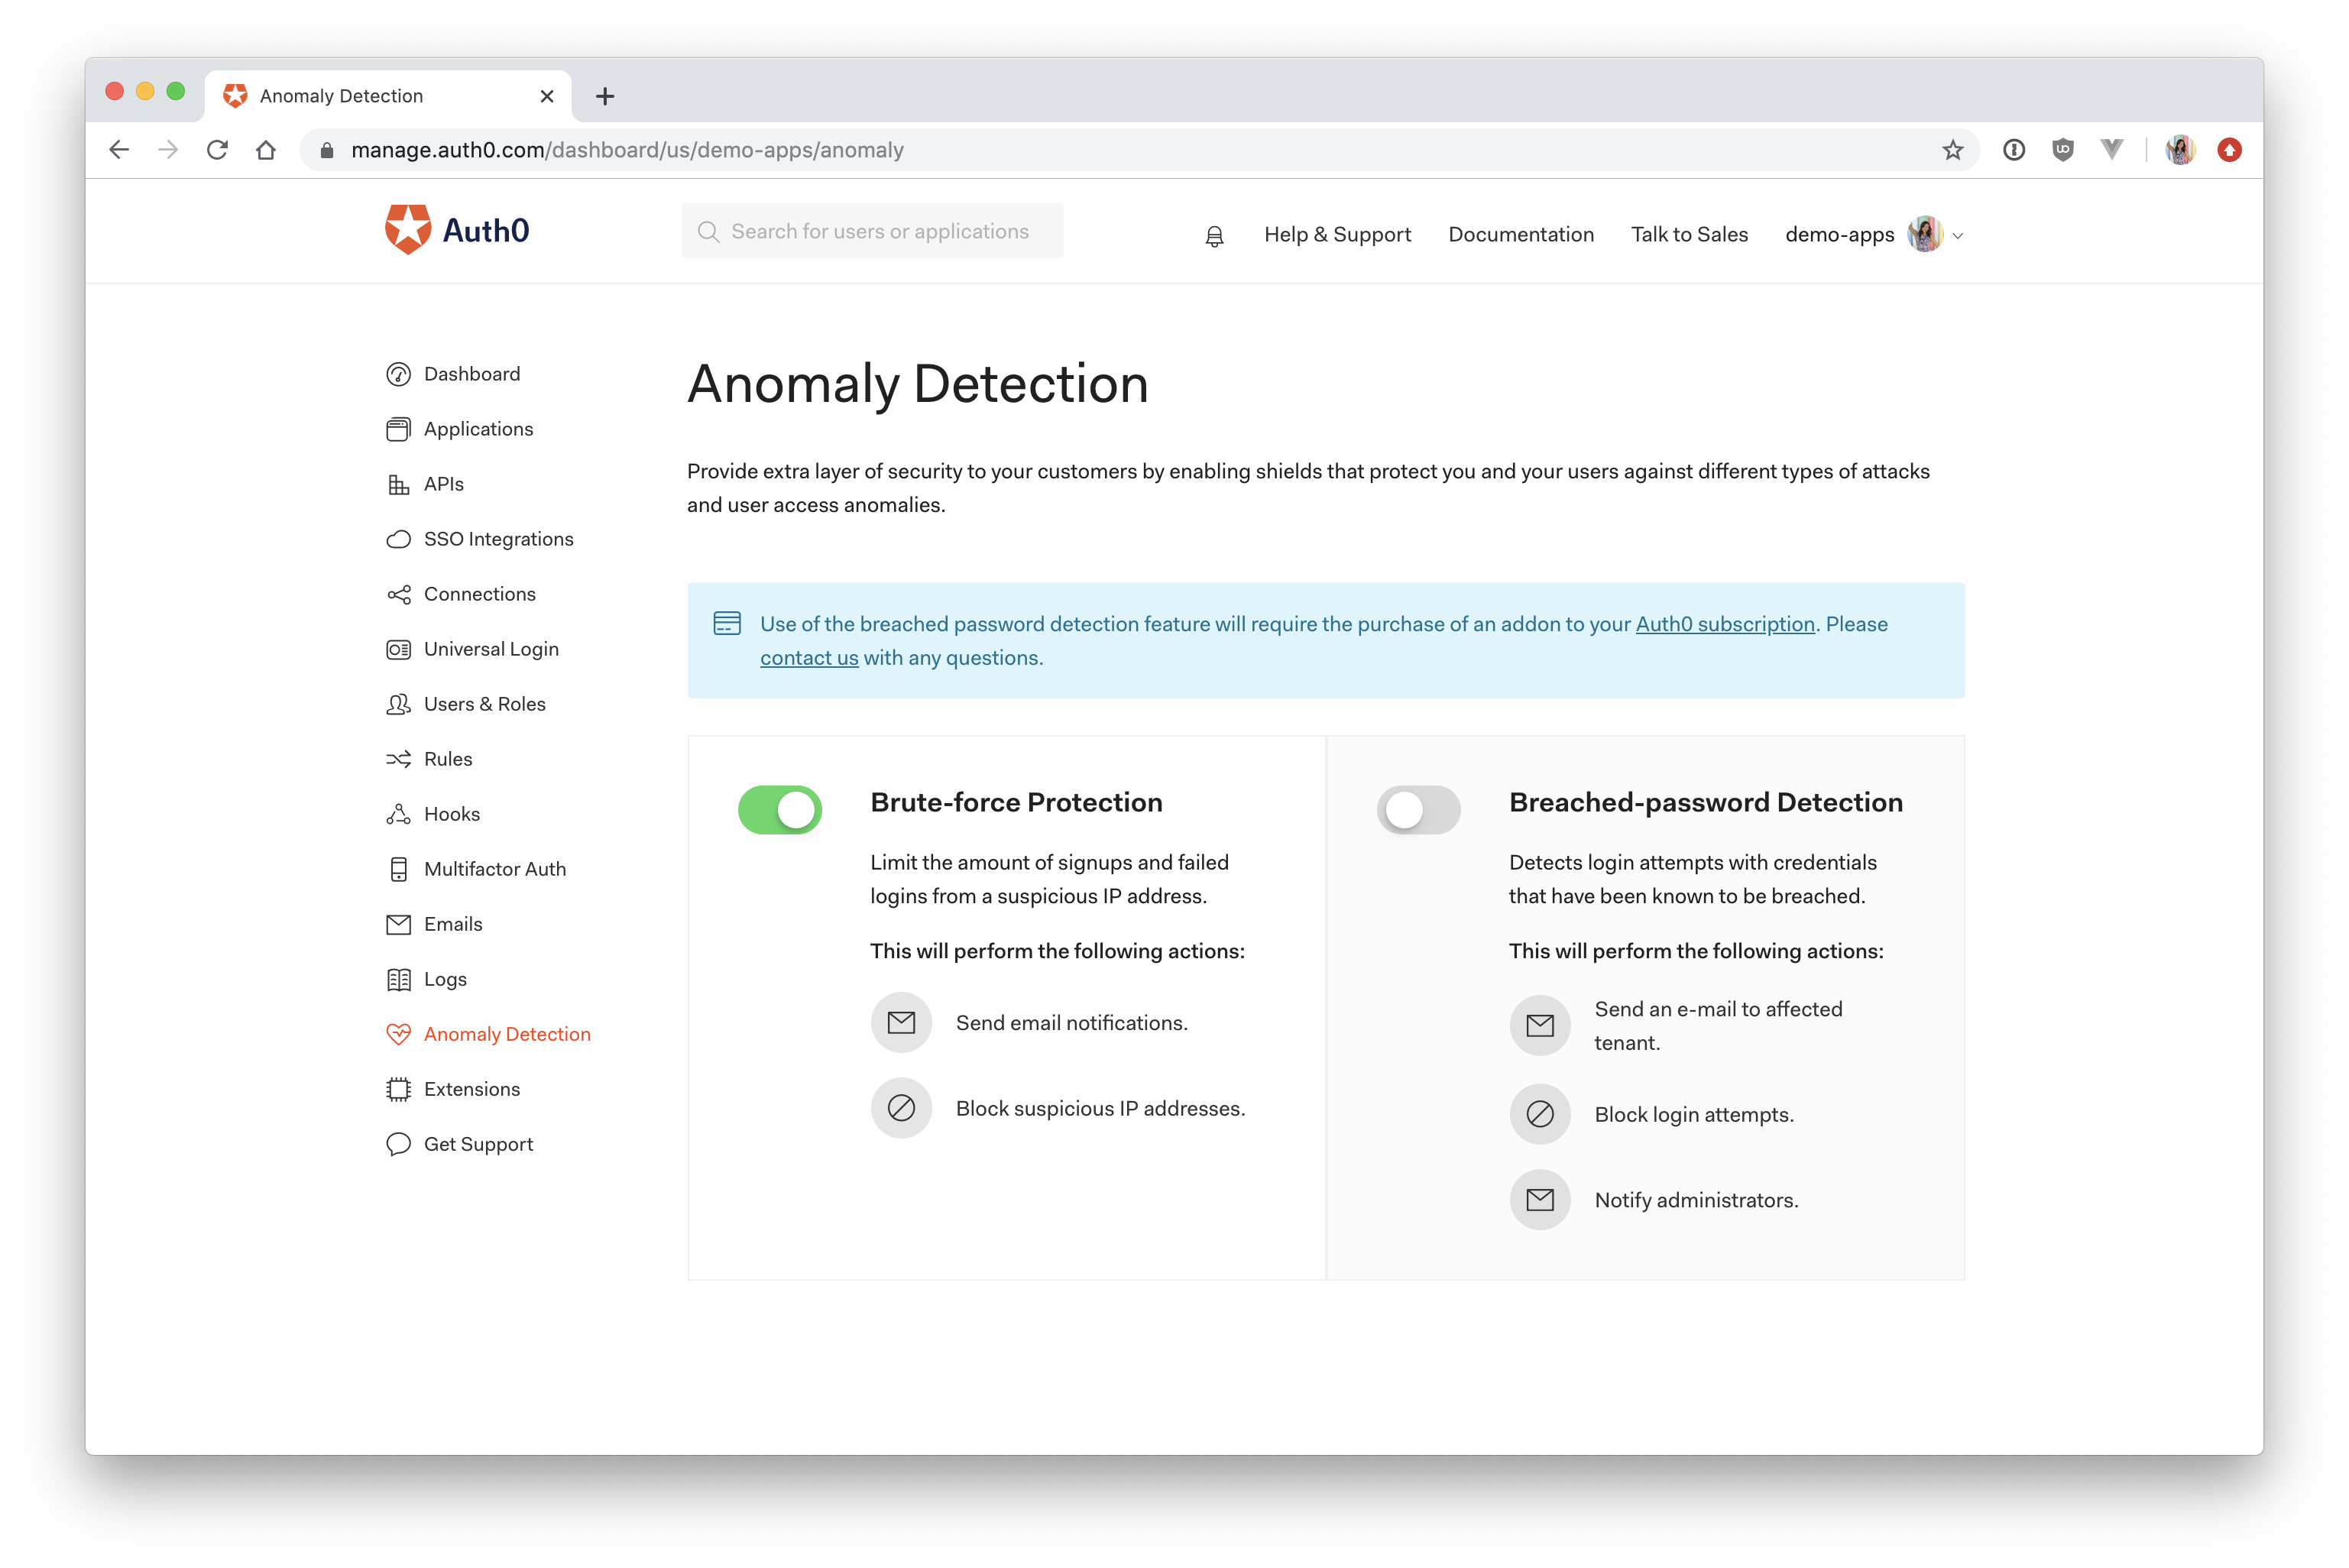Viewport: 2349px width, 1568px height.
Task: Go to Multifactor Auth section
Action: pos(494,869)
